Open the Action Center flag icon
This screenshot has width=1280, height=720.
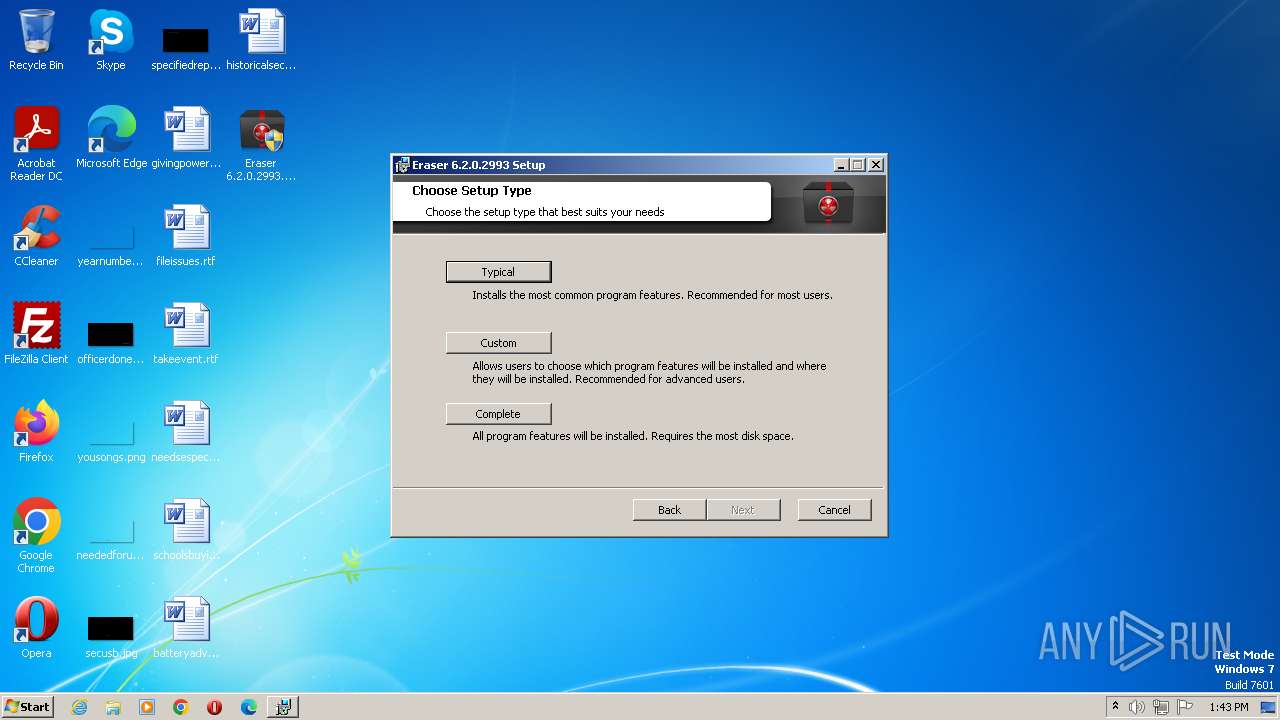click(1185, 707)
